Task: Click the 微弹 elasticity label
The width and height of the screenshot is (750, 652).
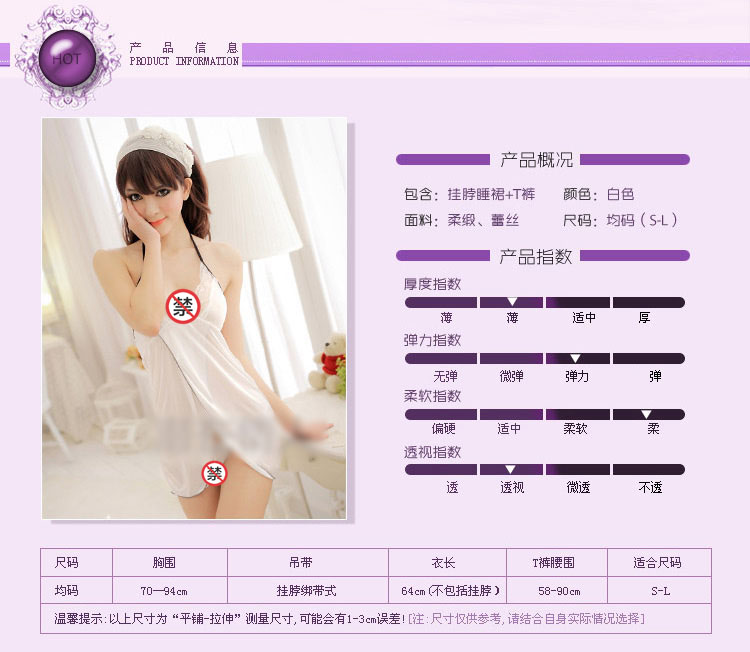Action: [511, 376]
